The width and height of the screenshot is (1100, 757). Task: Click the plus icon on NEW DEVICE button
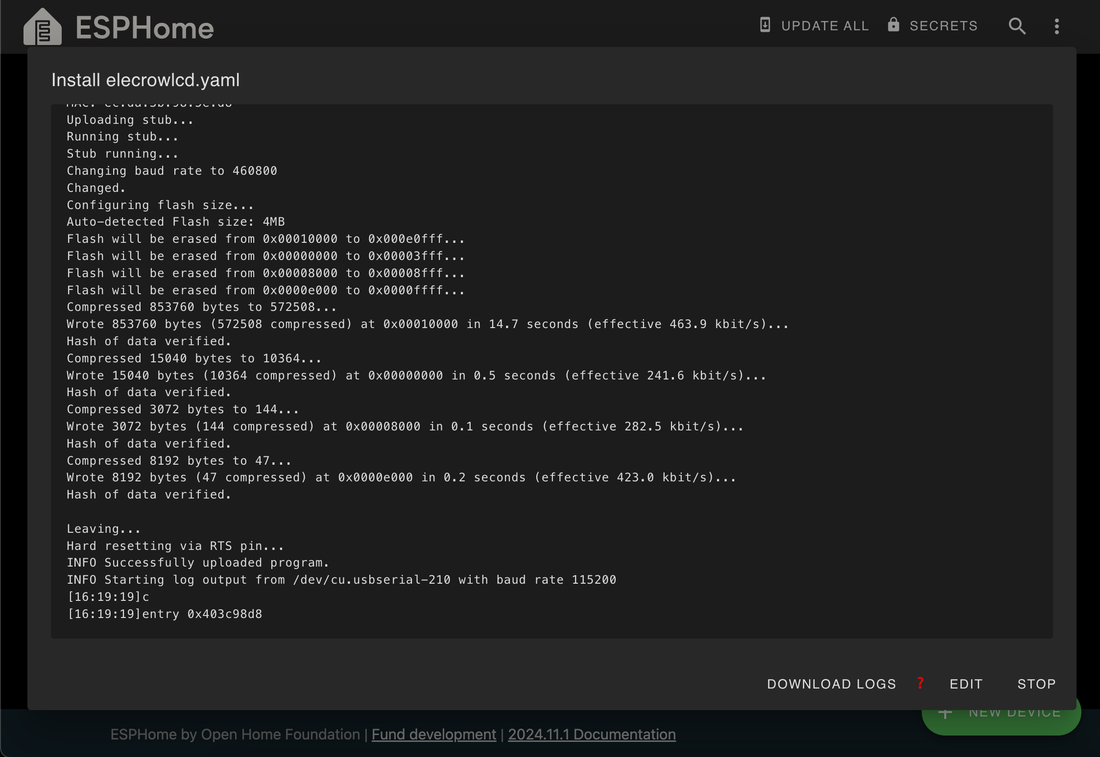[x=944, y=712]
